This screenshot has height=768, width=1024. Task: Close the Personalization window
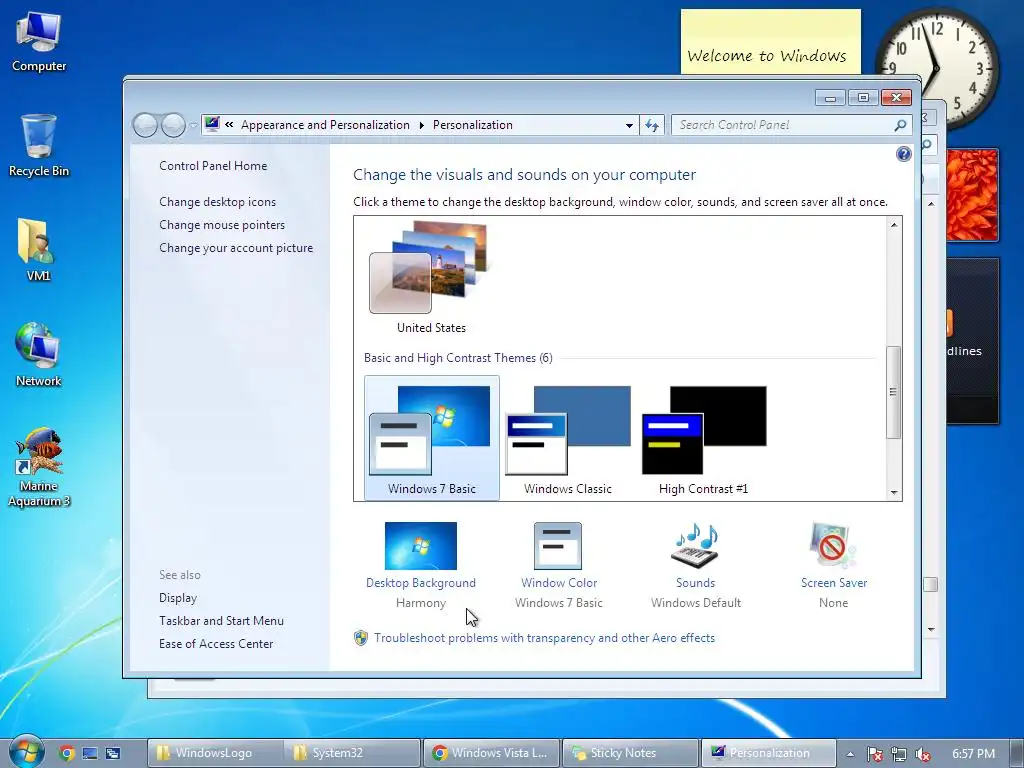[x=896, y=98]
